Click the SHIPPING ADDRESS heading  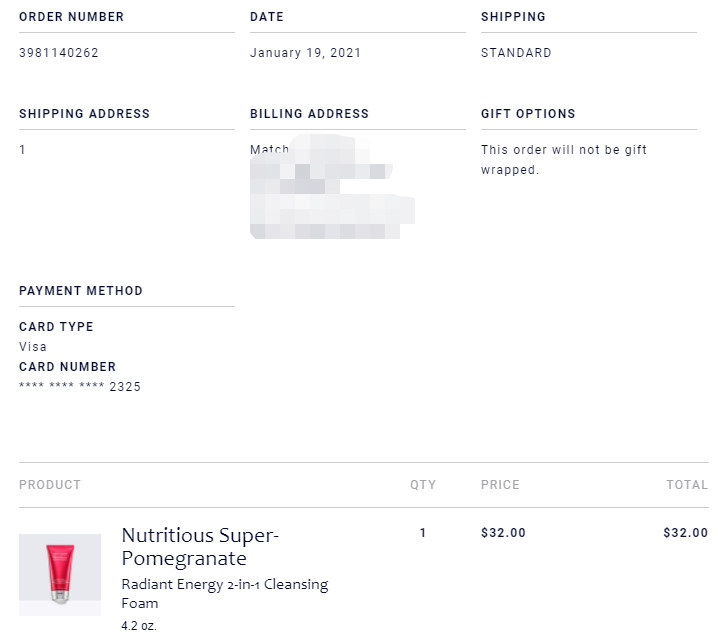(85, 114)
